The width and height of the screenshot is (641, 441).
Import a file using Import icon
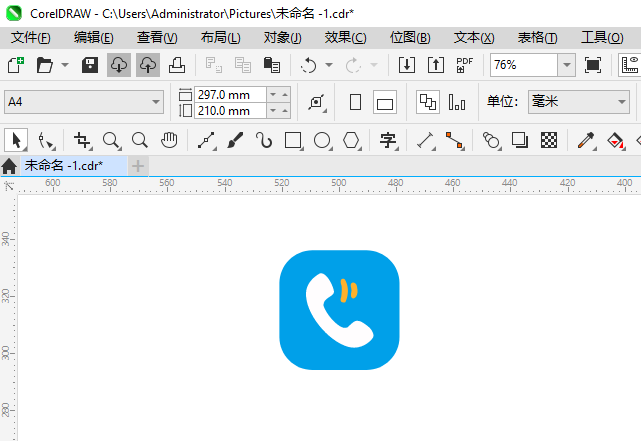pos(407,65)
